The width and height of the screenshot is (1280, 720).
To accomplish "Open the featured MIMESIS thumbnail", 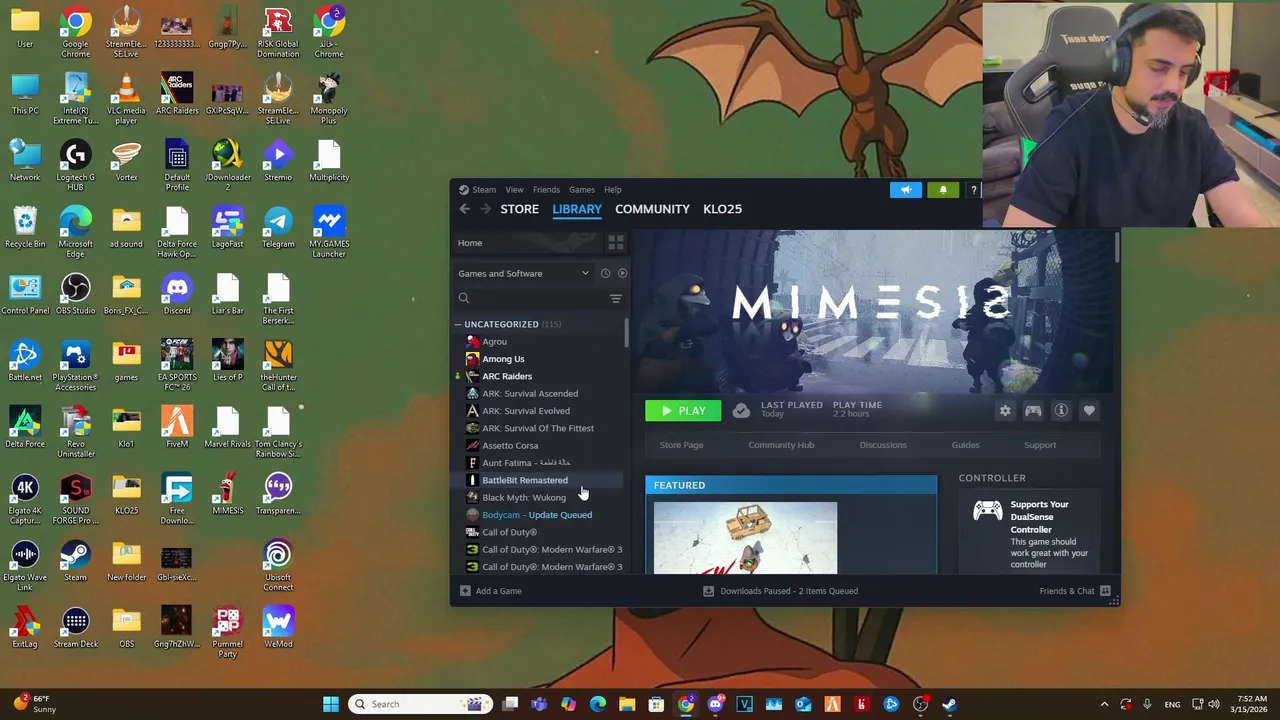I will pos(745,538).
